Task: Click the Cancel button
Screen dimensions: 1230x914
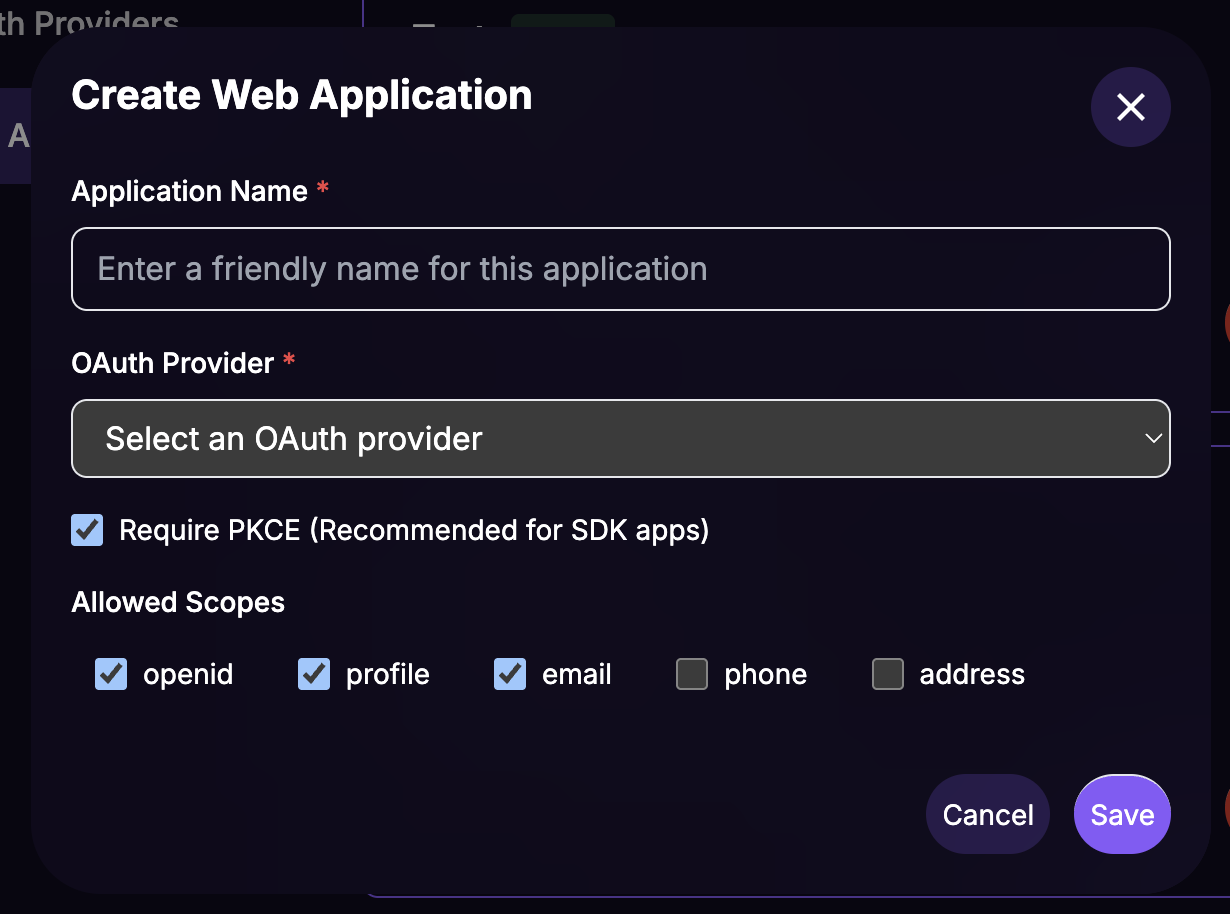Action: pyautogui.click(x=987, y=814)
